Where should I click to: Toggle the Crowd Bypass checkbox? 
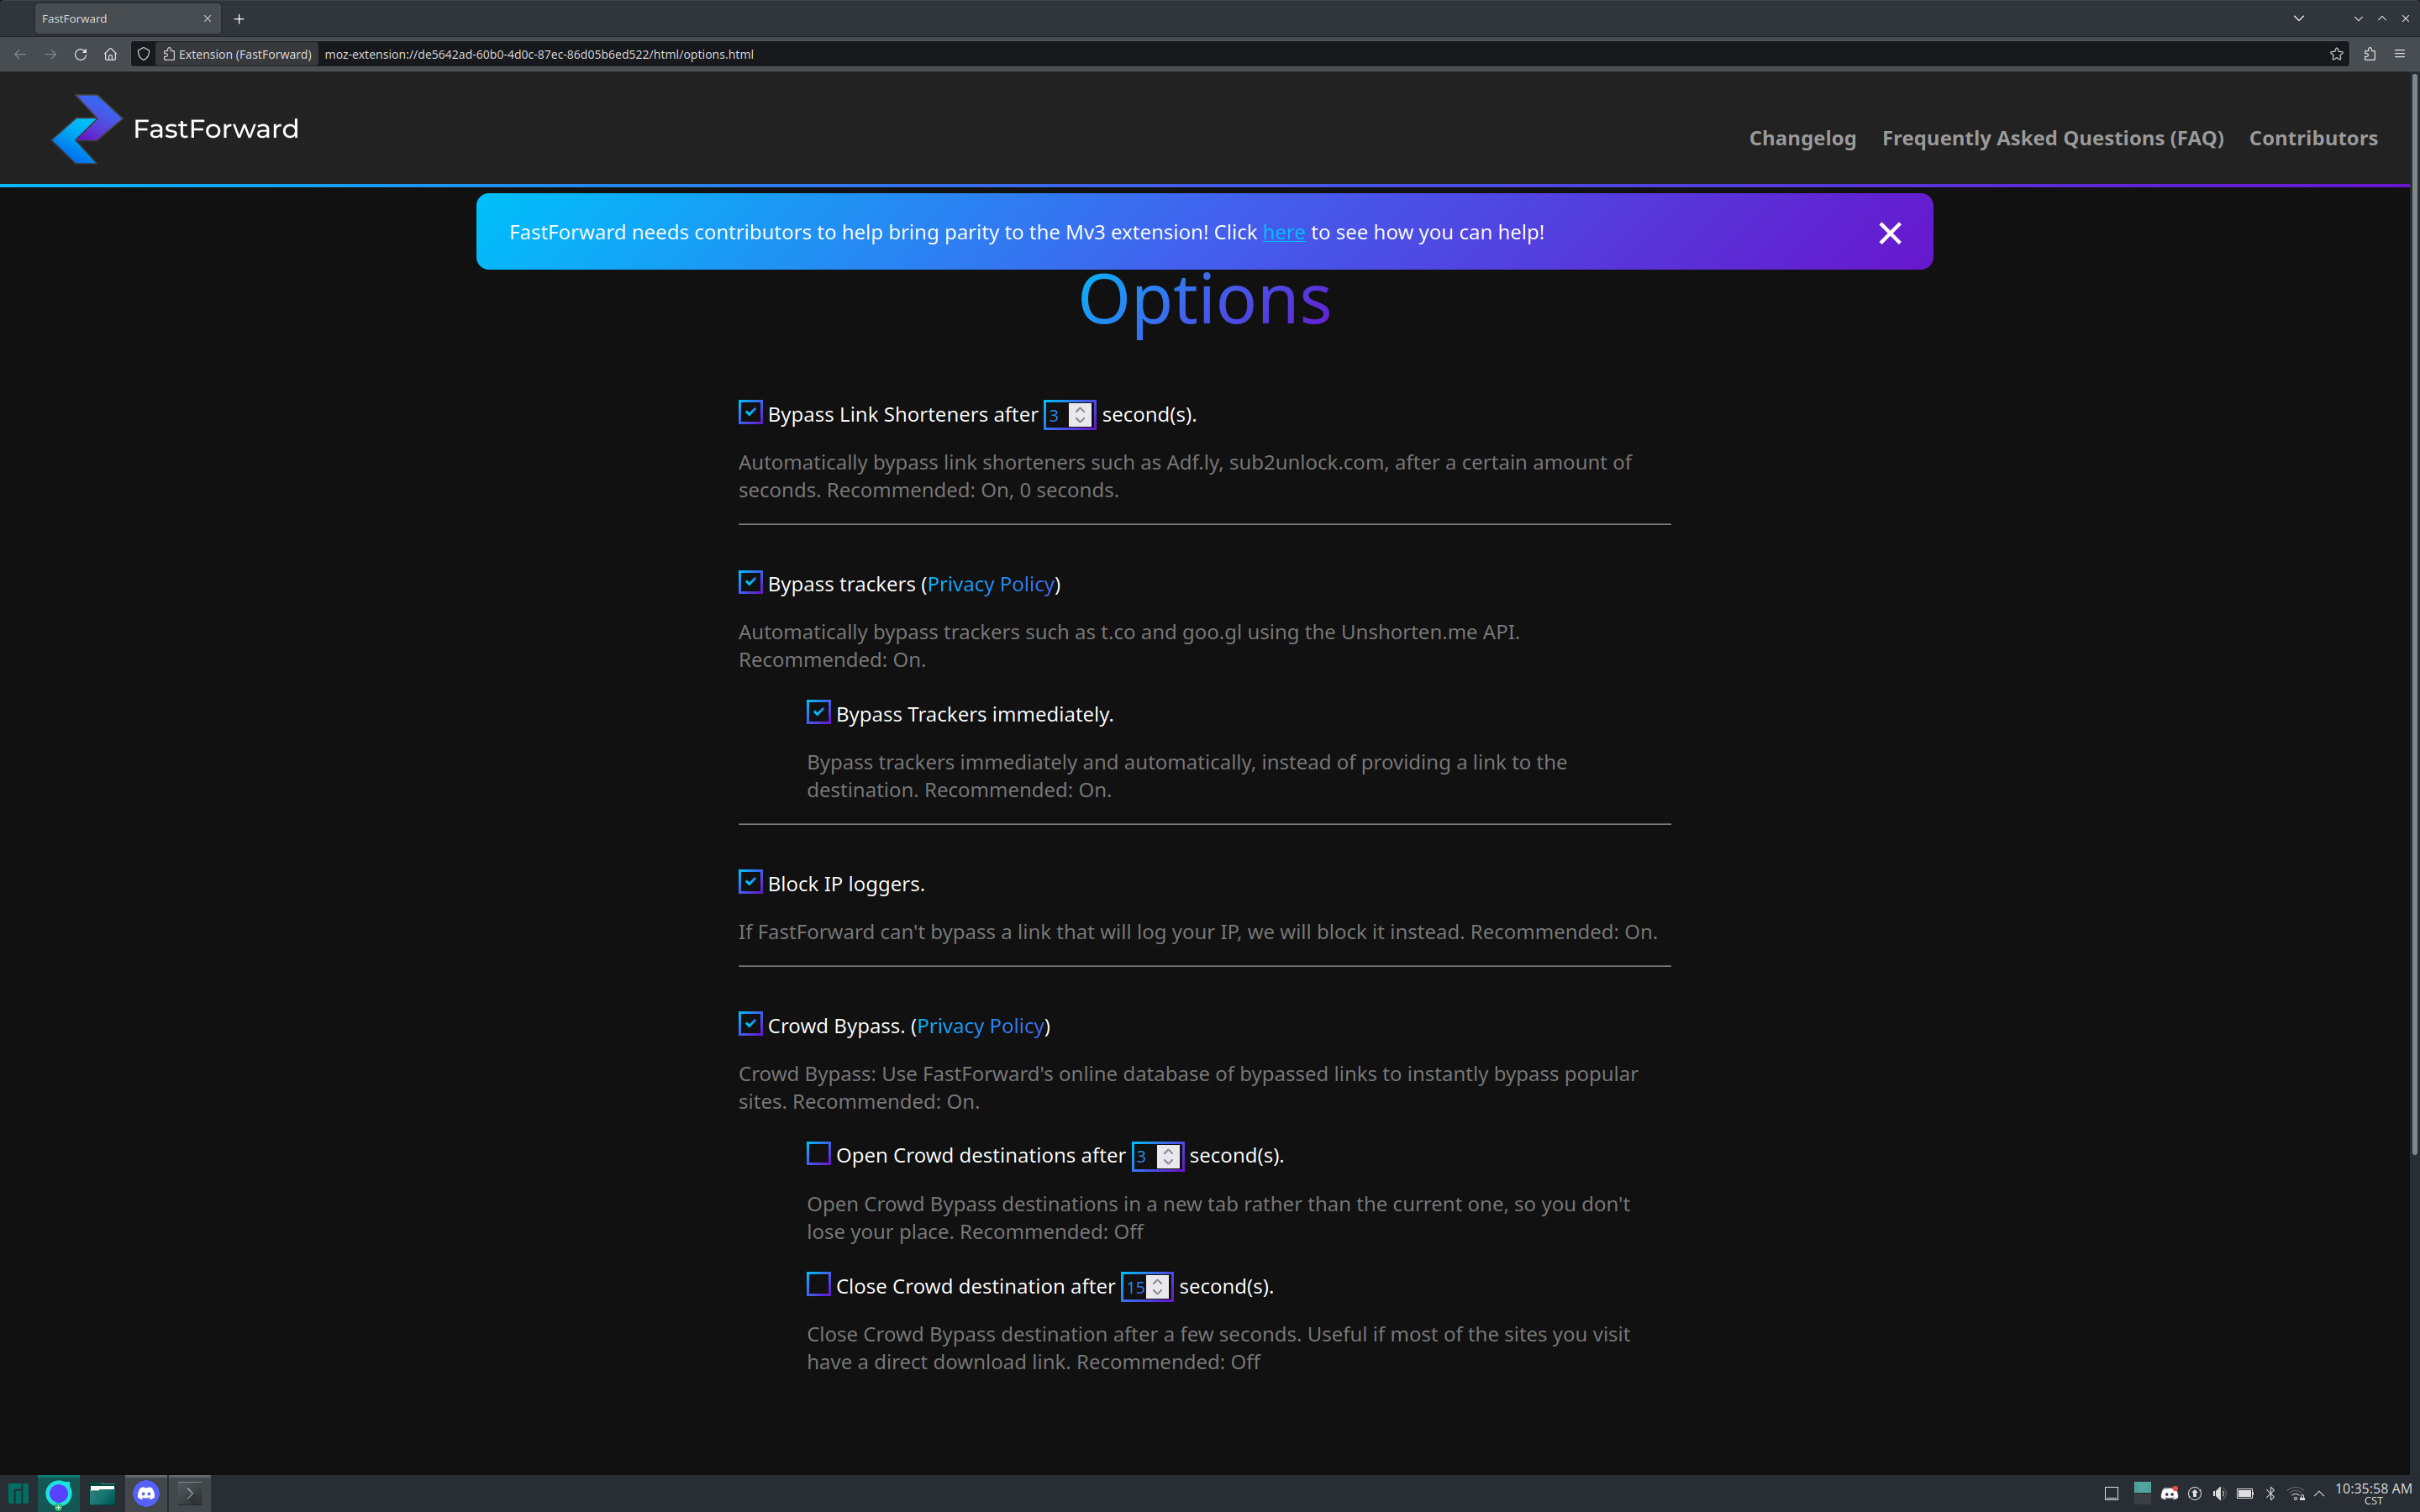click(750, 1024)
